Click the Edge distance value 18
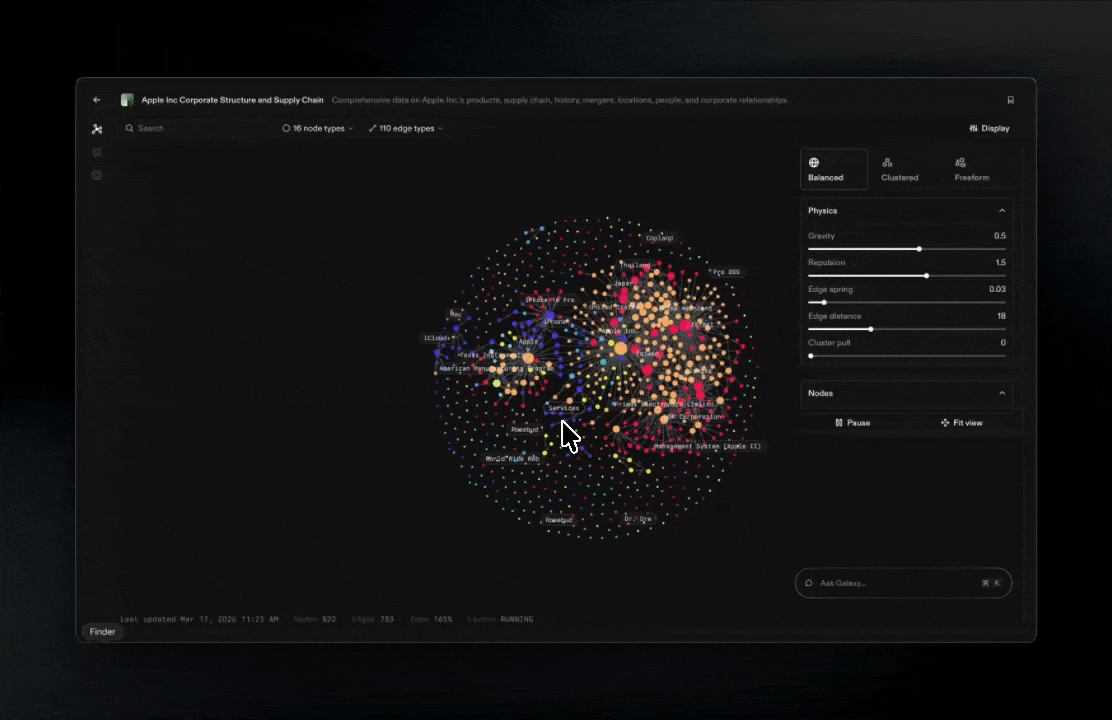1112x720 pixels. 1001,316
